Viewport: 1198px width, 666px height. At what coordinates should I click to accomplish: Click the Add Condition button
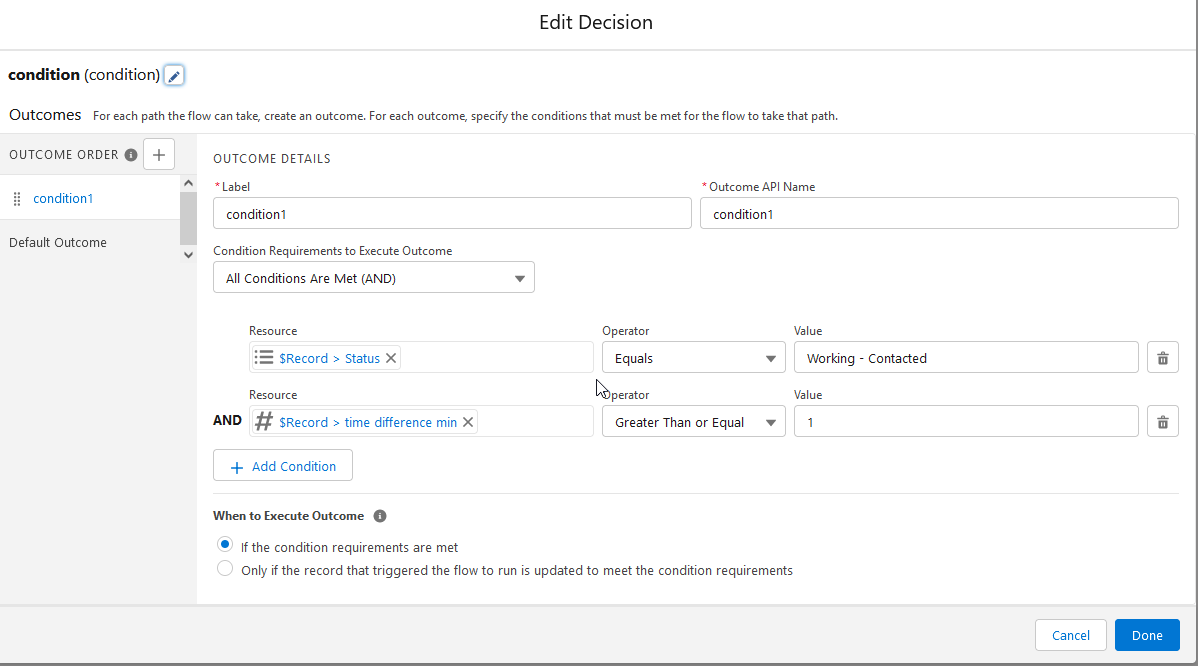coord(282,466)
